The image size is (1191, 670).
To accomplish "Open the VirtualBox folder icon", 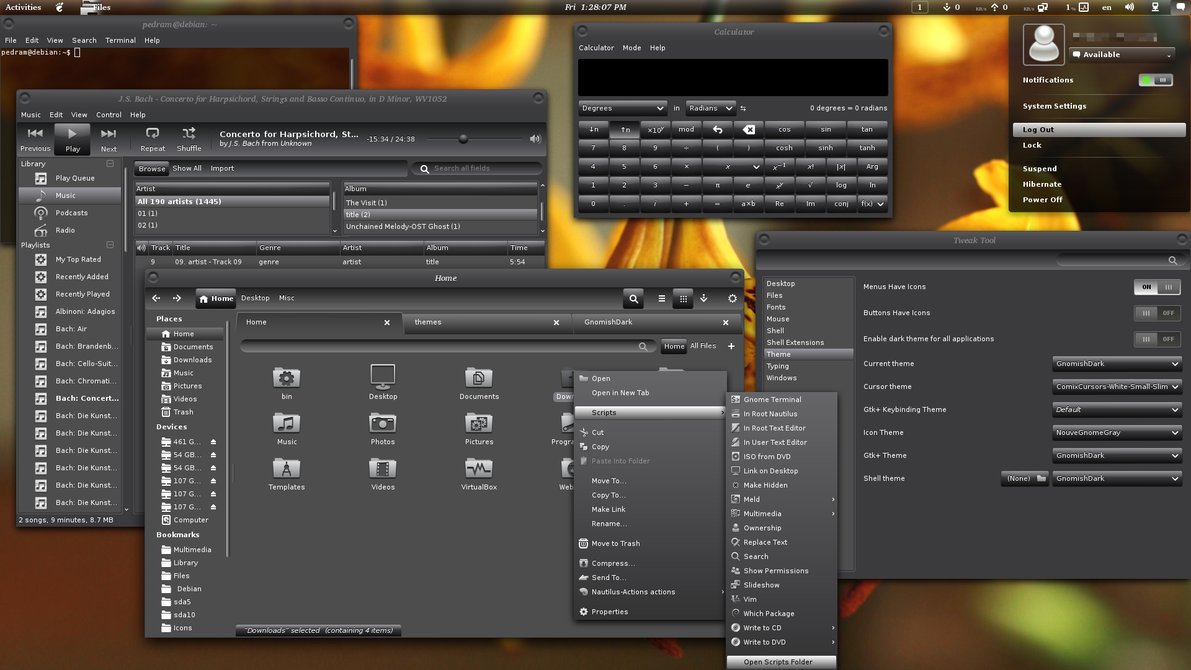I will (478, 468).
